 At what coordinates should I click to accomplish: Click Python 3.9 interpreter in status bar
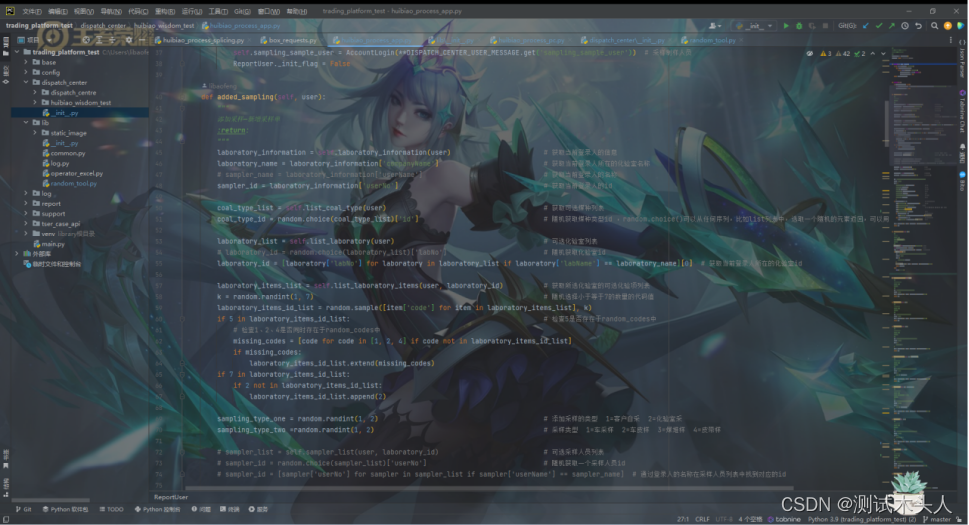tap(861, 519)
